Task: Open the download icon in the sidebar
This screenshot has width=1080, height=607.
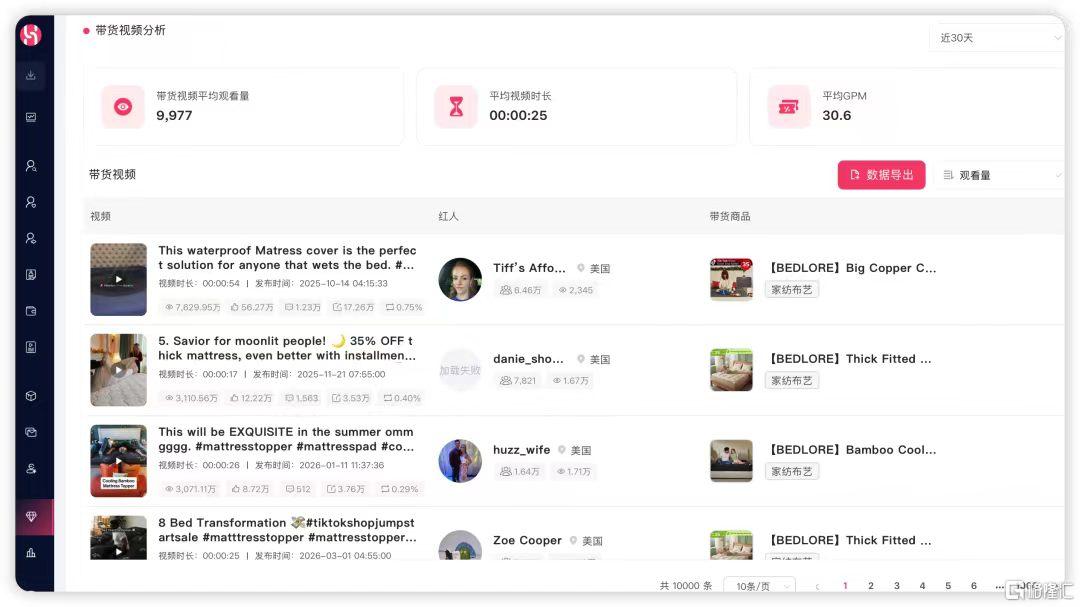Action: coord(31,75)
